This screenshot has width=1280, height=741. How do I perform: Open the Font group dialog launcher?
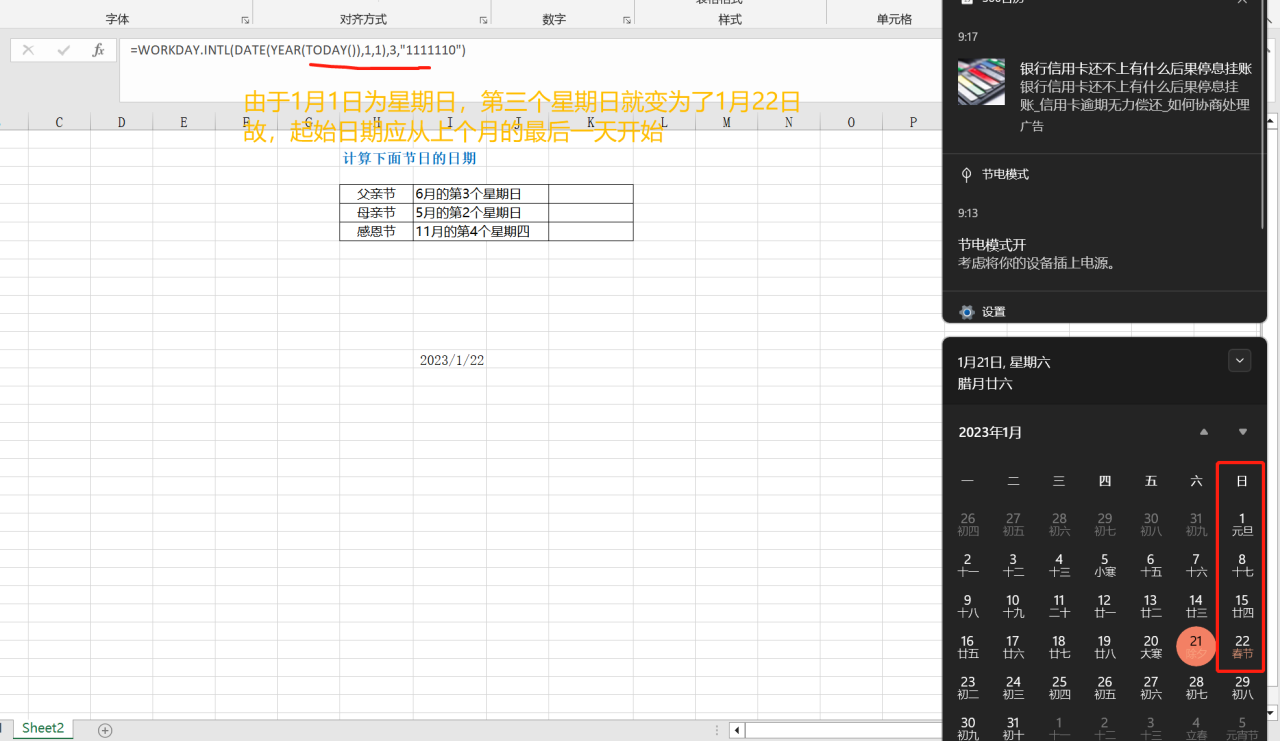[245, 20]
